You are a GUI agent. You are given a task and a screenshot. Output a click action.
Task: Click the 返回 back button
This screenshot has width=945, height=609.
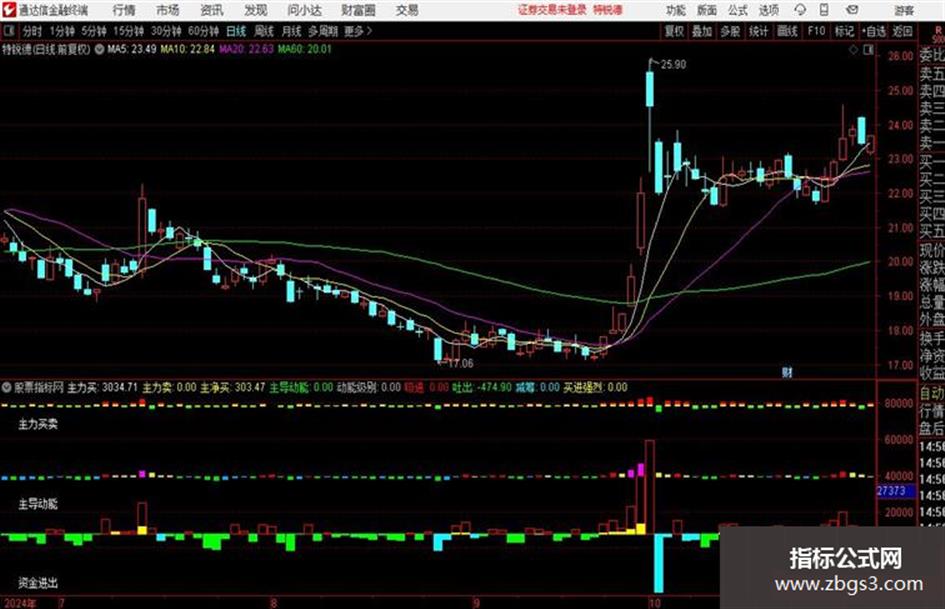[x=902, y=31]
